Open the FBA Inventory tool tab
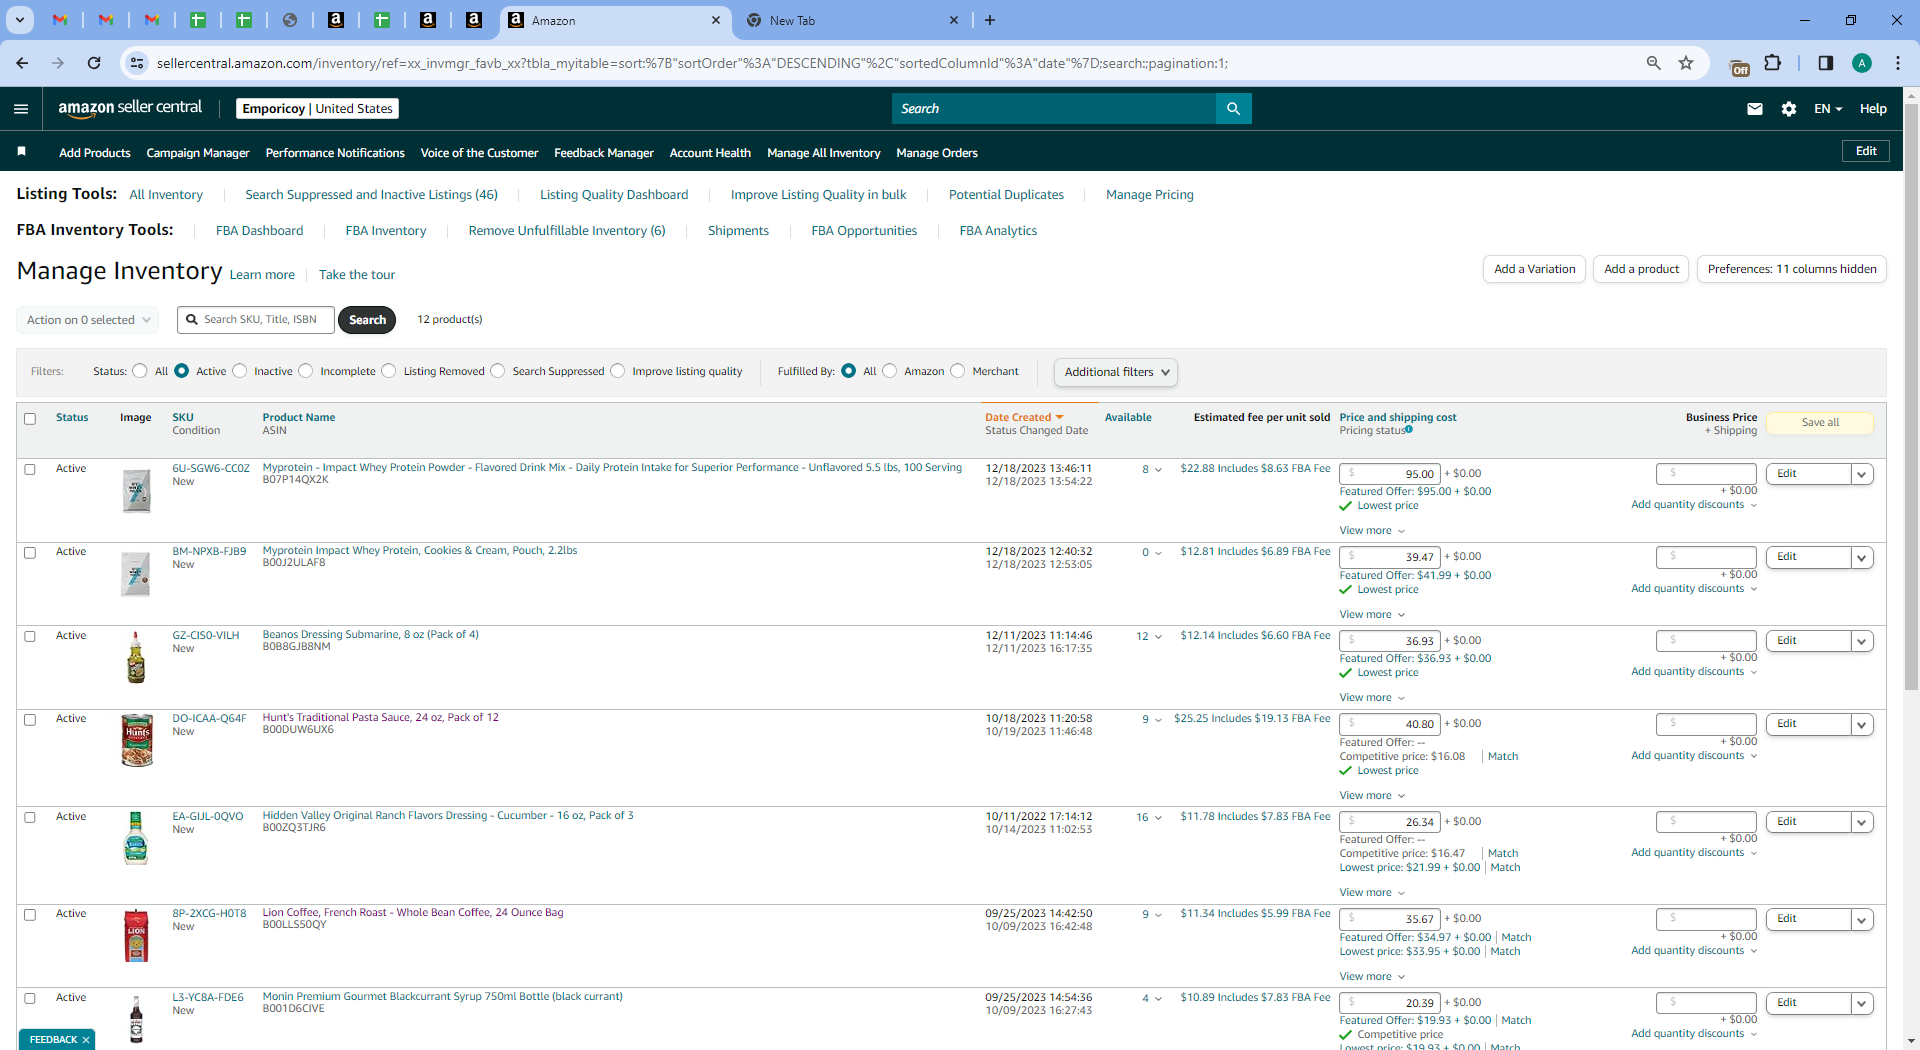The width and height of the screenshot is (1920, 1050). (x=386, y=231)
